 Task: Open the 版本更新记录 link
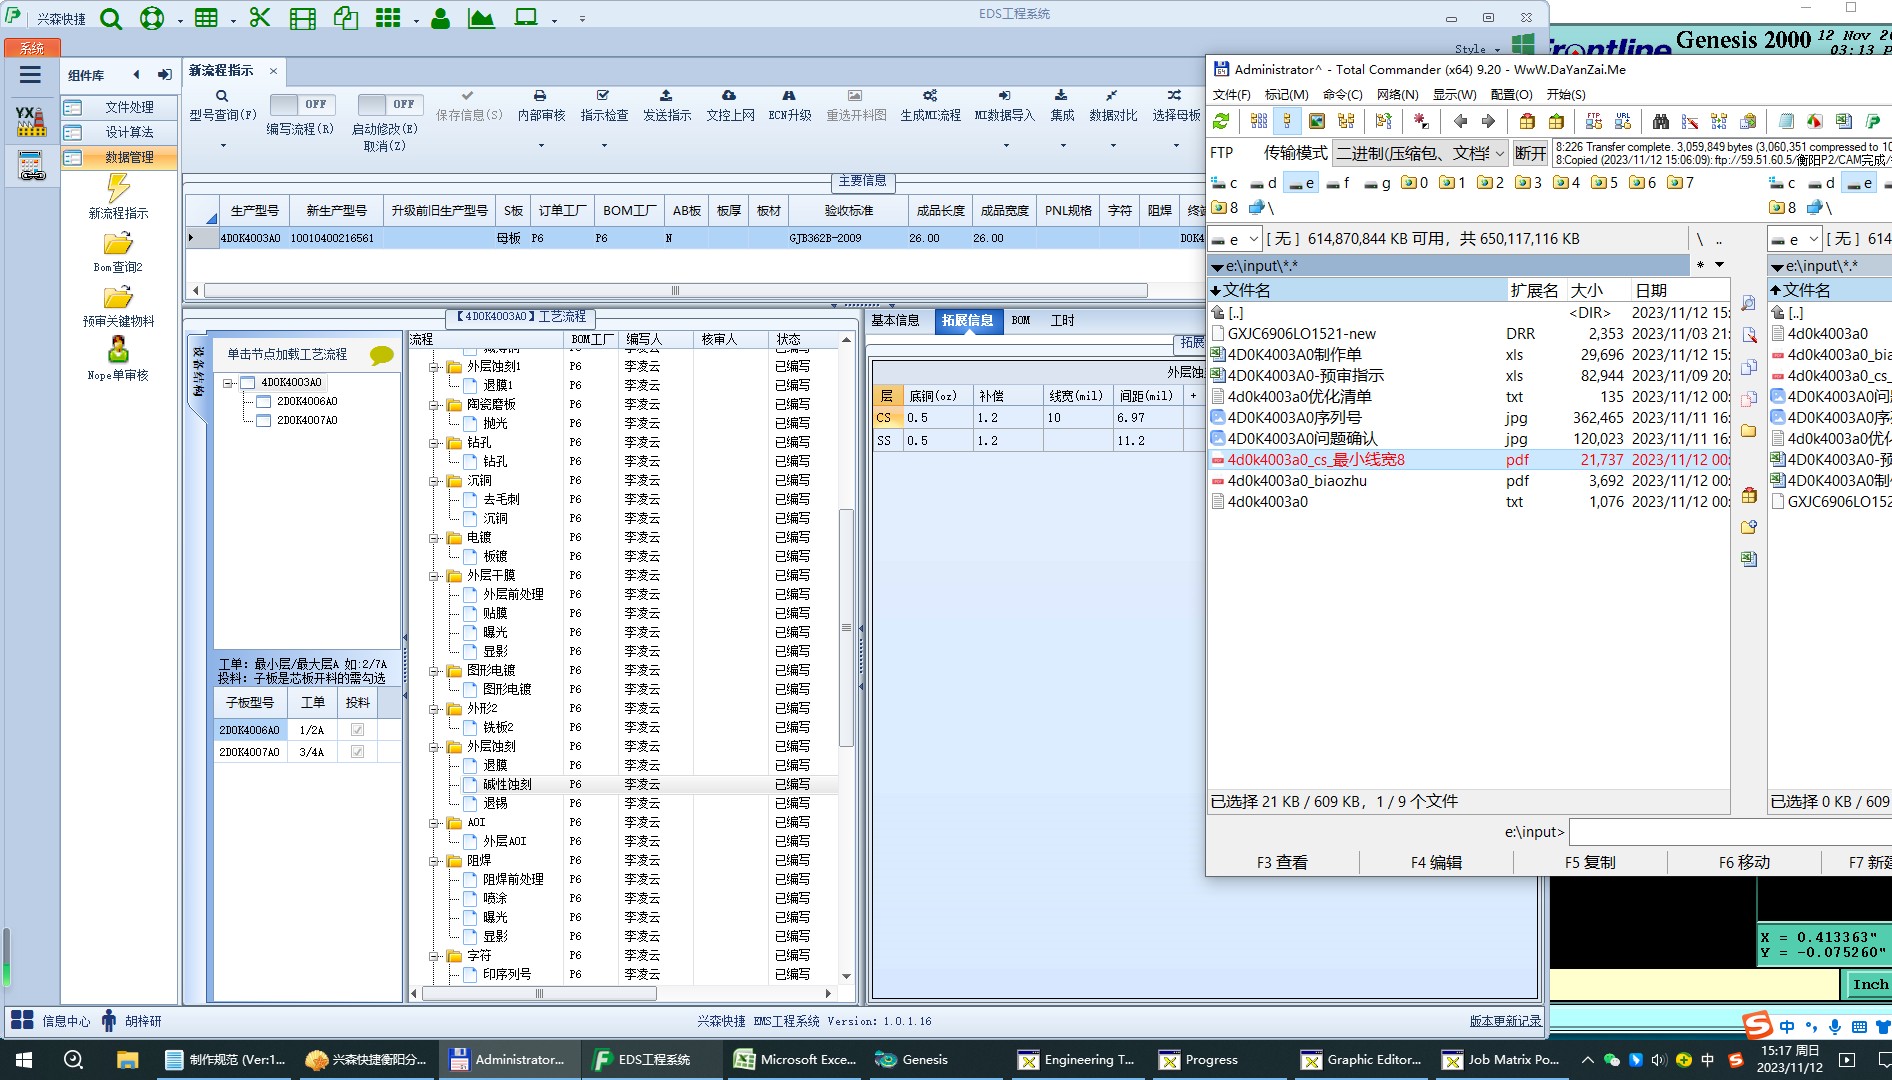[1505, 1021]
